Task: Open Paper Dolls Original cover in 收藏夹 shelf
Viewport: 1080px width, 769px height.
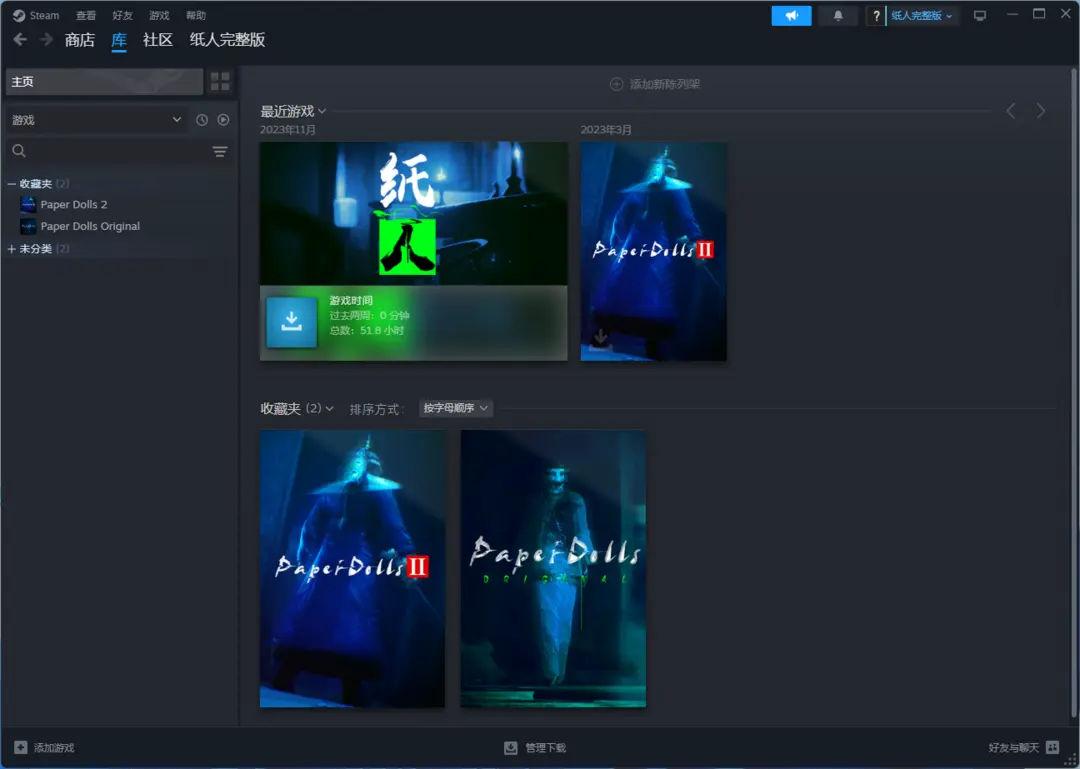Action: 553,568
